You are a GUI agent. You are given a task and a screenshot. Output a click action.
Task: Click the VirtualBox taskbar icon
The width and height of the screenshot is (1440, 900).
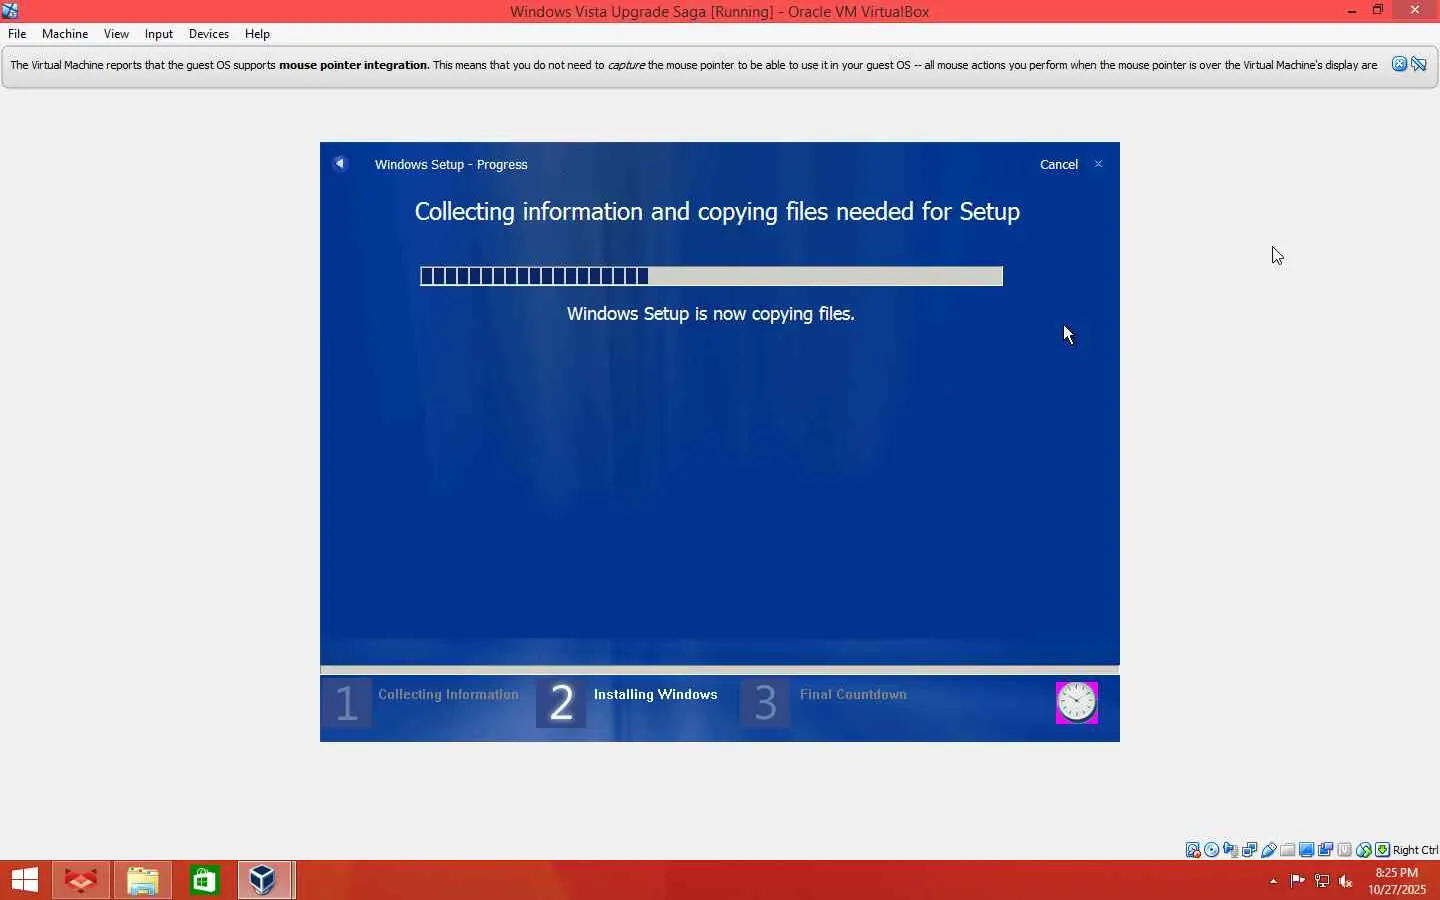pos(264,880)
